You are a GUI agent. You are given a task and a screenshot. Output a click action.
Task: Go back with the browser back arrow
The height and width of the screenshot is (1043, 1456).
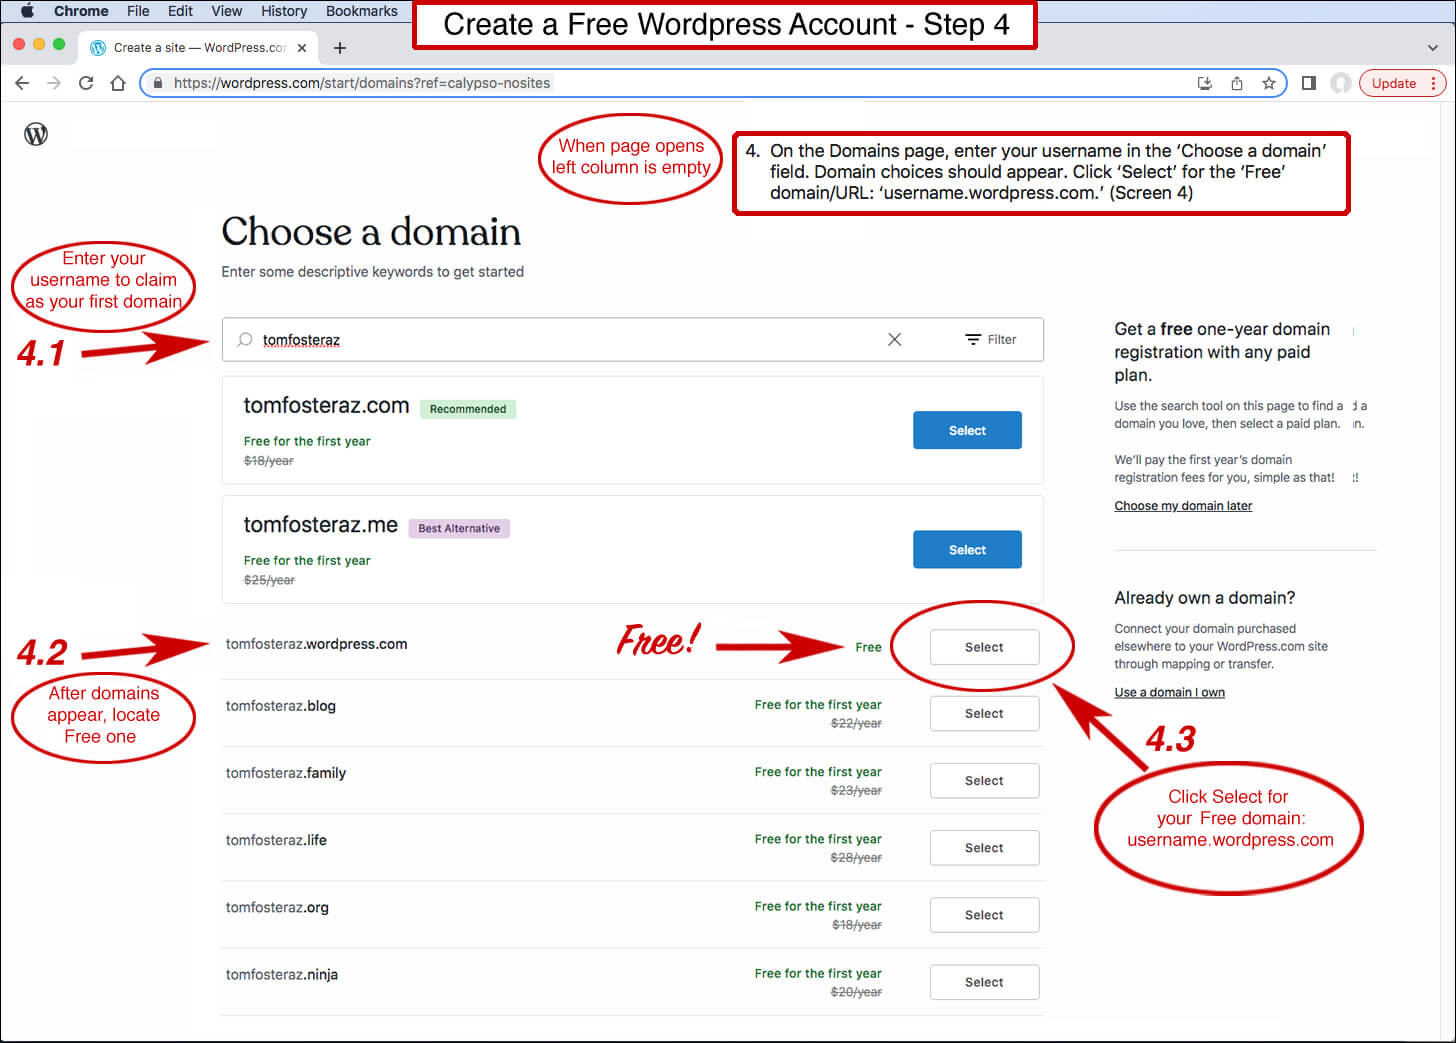[x=22, y=83]
